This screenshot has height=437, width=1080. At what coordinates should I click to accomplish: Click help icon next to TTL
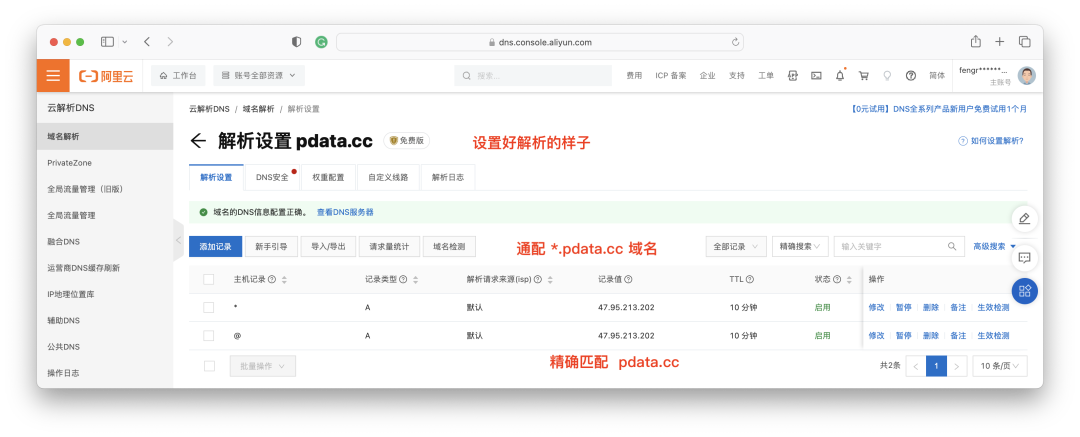750,280
